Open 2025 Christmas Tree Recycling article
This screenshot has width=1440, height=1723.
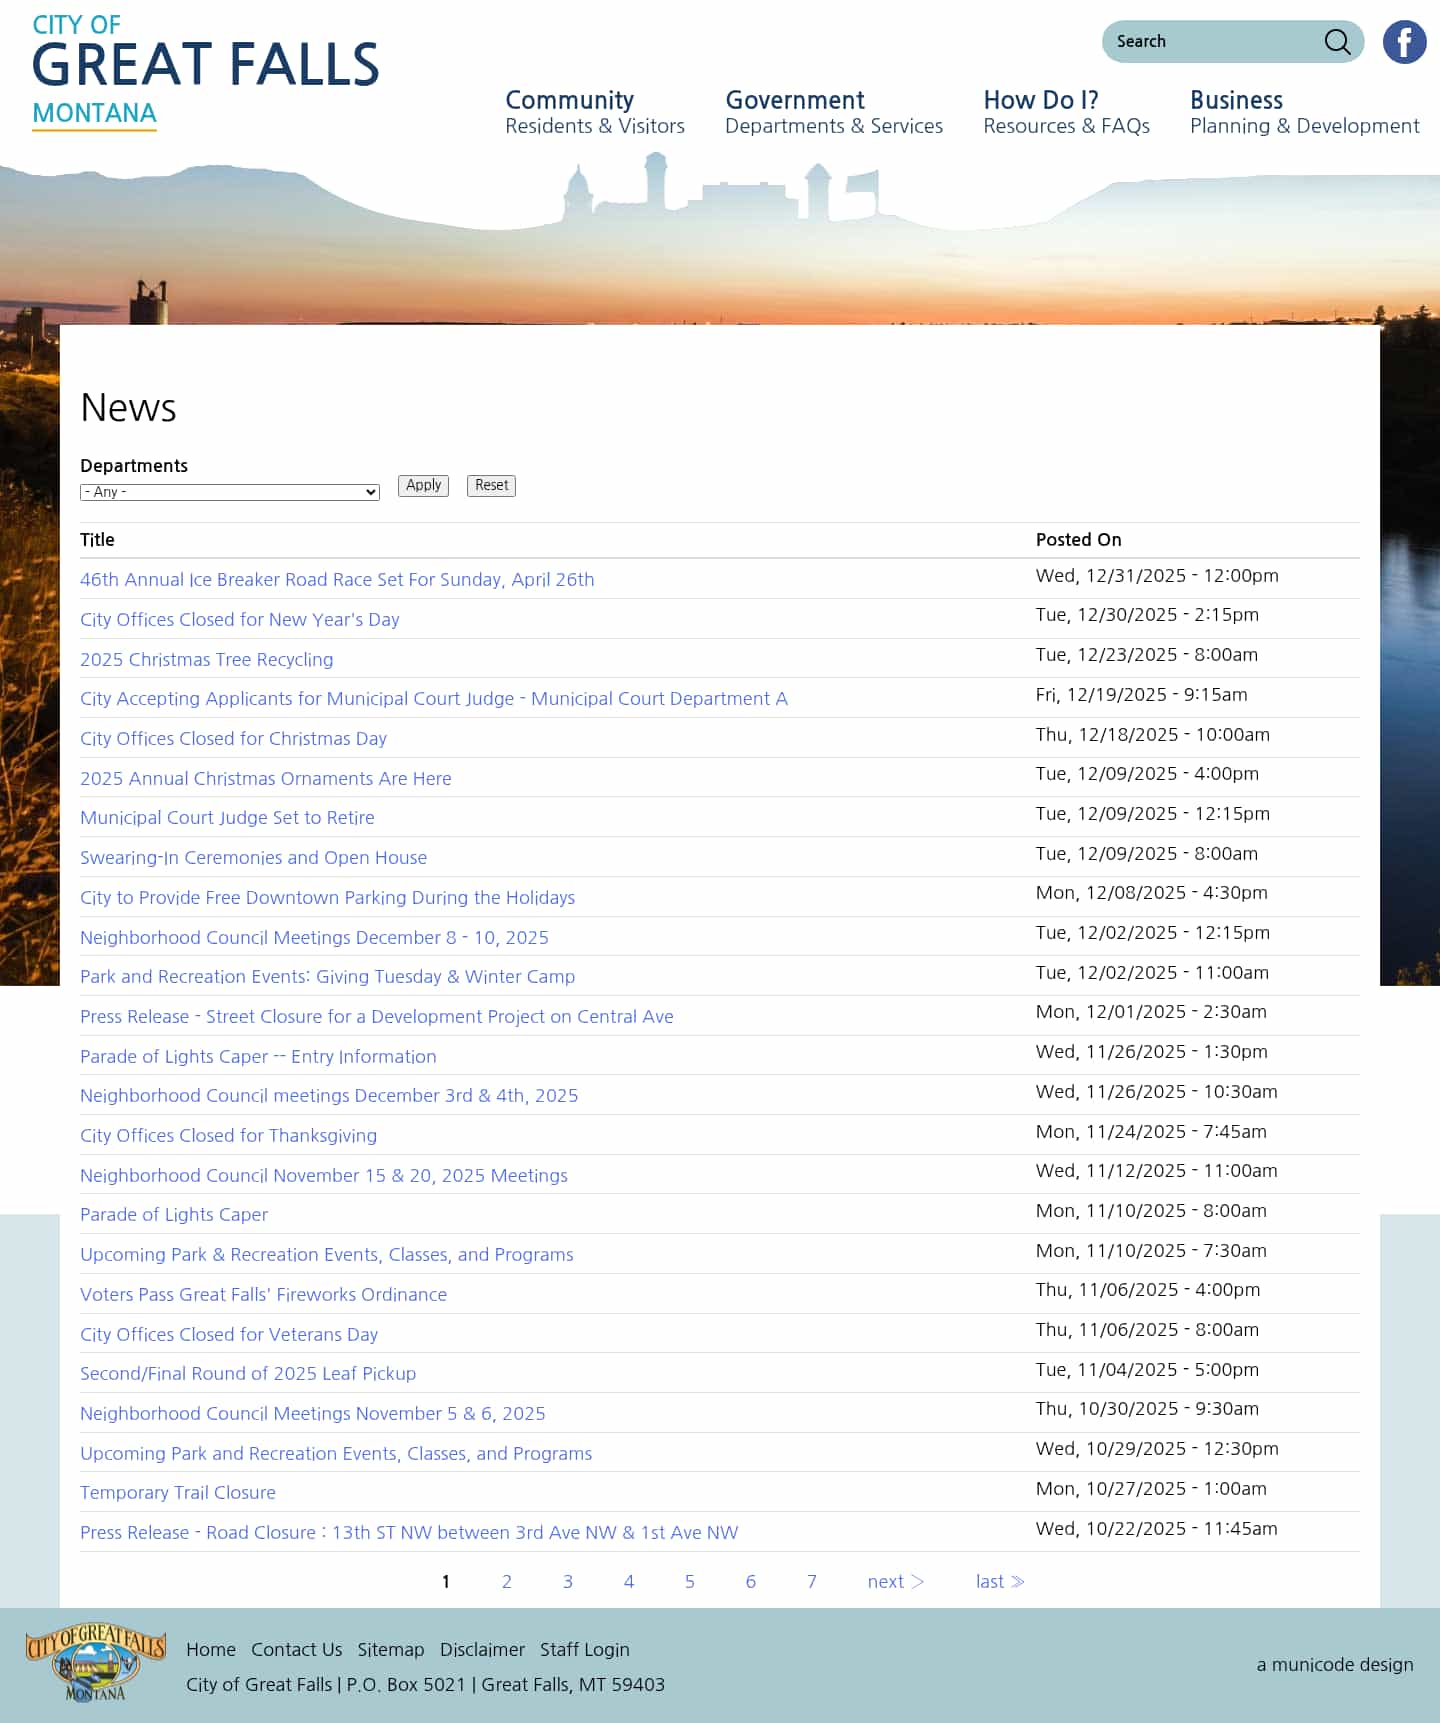point(206,659)
